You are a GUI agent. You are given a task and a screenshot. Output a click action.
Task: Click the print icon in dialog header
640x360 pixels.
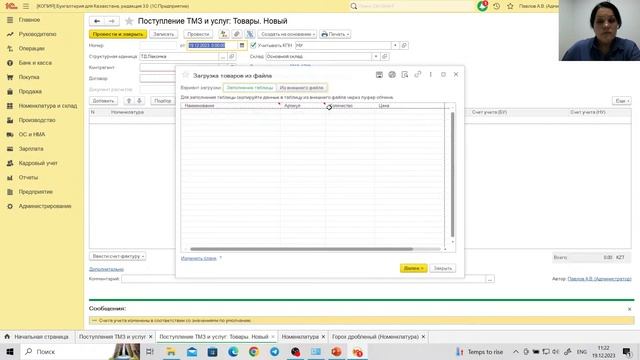392,75
